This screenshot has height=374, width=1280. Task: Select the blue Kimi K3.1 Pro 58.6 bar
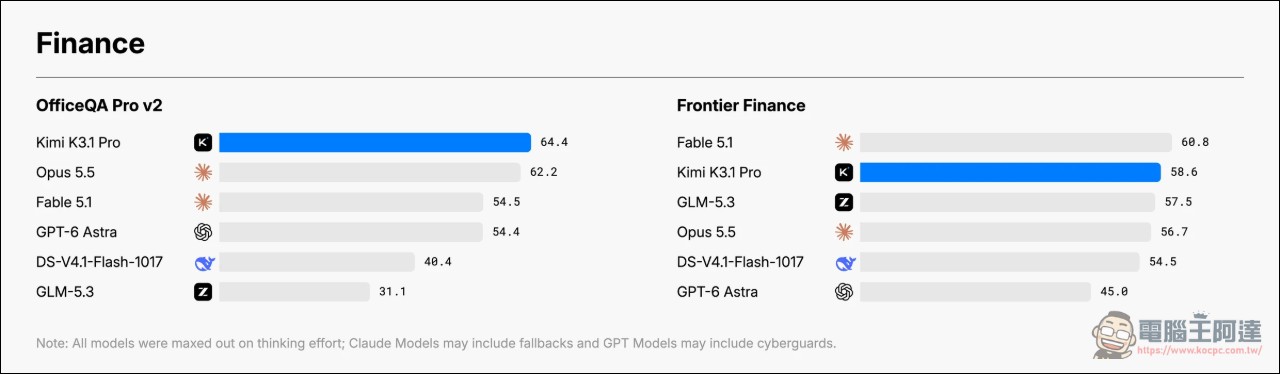tap(1010, 173)
